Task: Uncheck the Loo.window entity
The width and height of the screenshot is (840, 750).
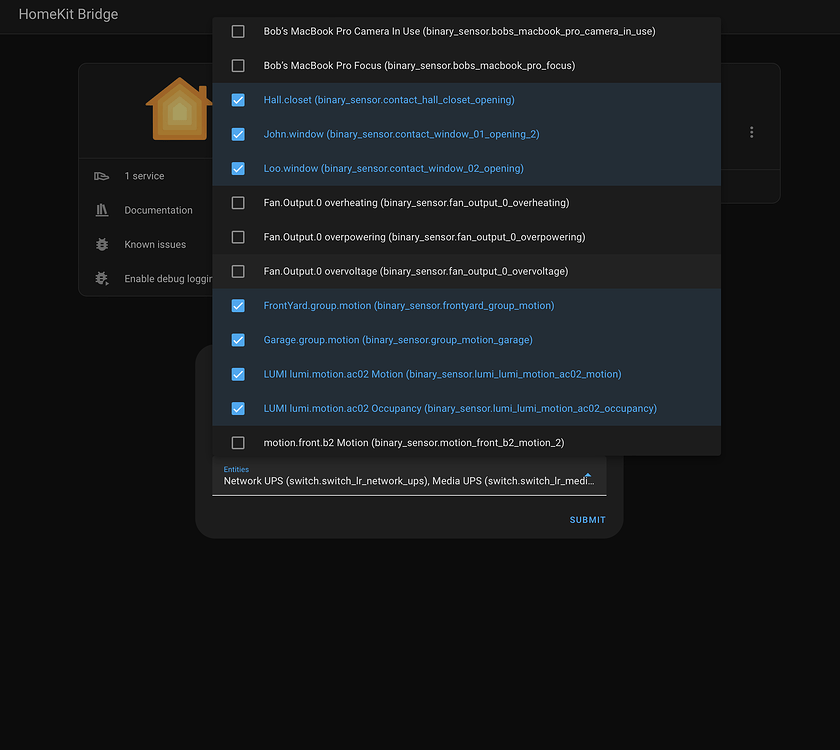Action: click(238, 168)
